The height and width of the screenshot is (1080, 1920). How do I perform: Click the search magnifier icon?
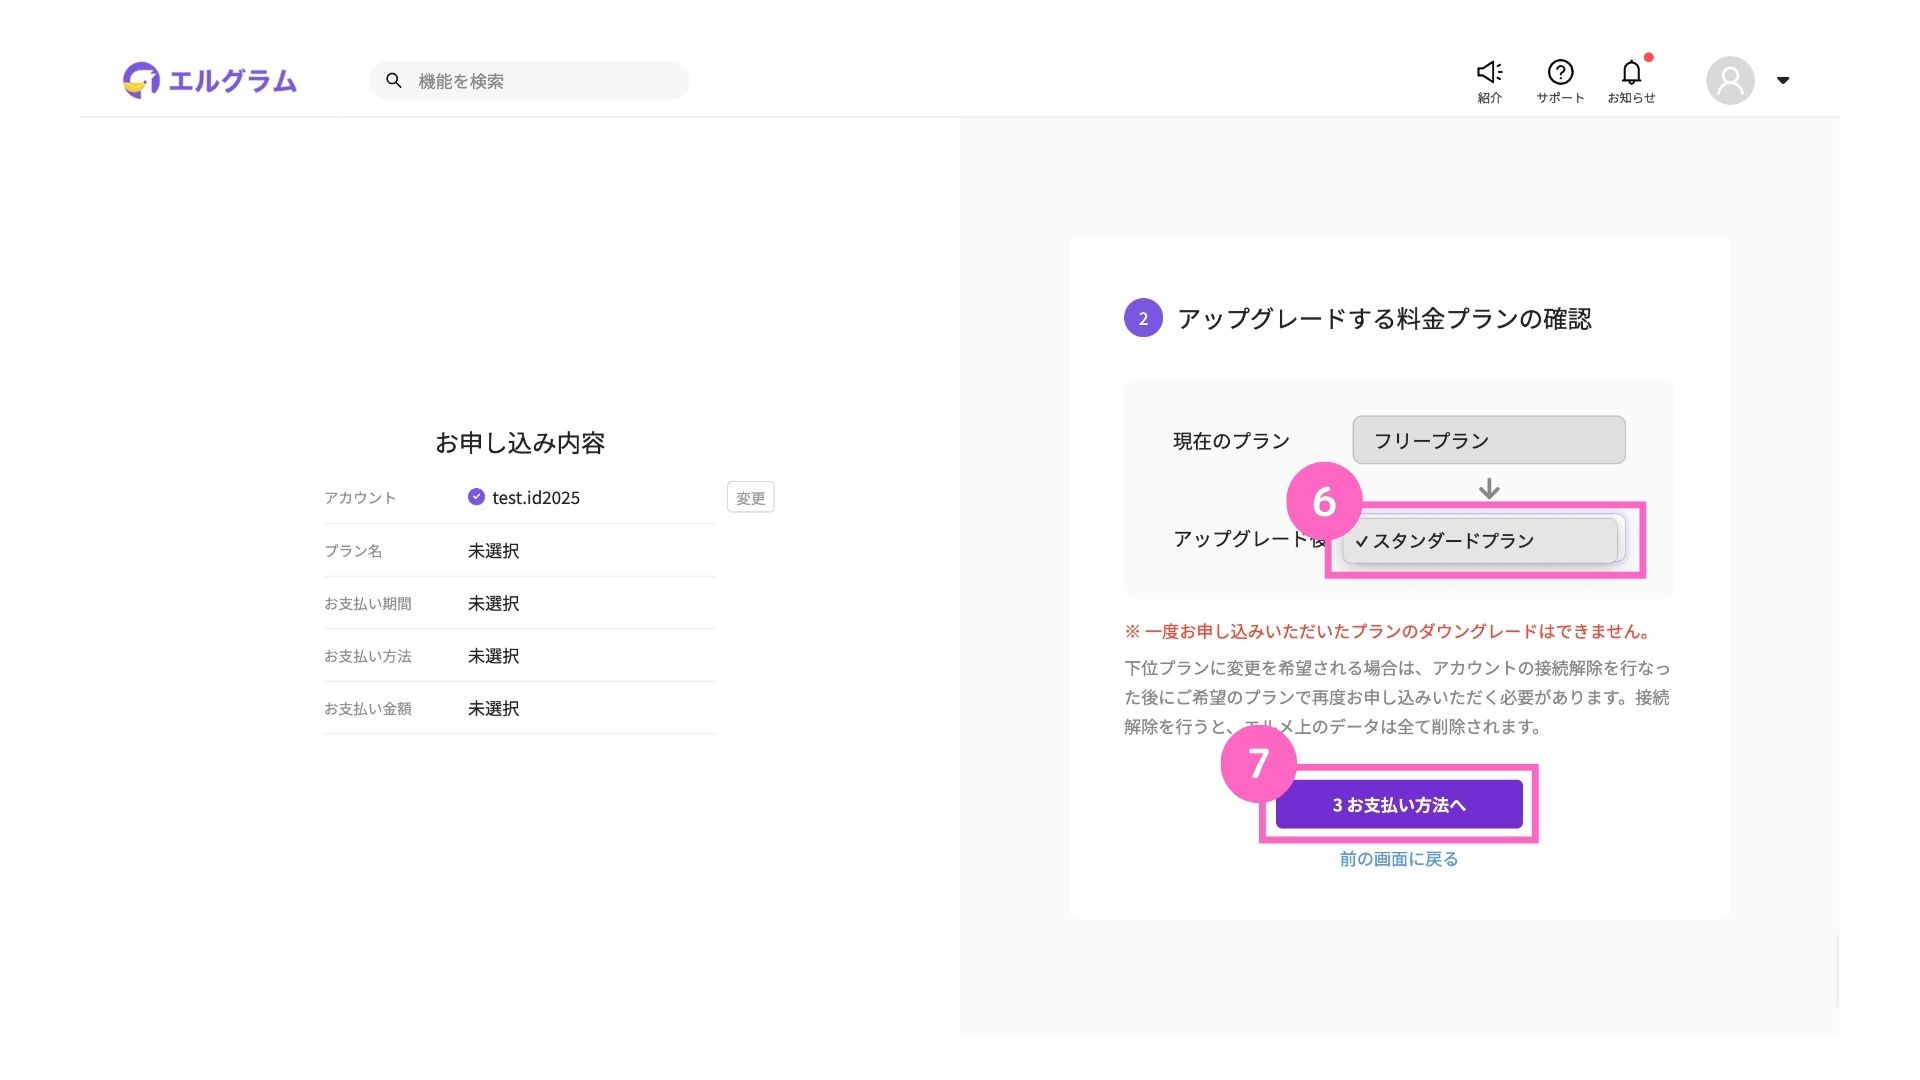pos(394,80)
